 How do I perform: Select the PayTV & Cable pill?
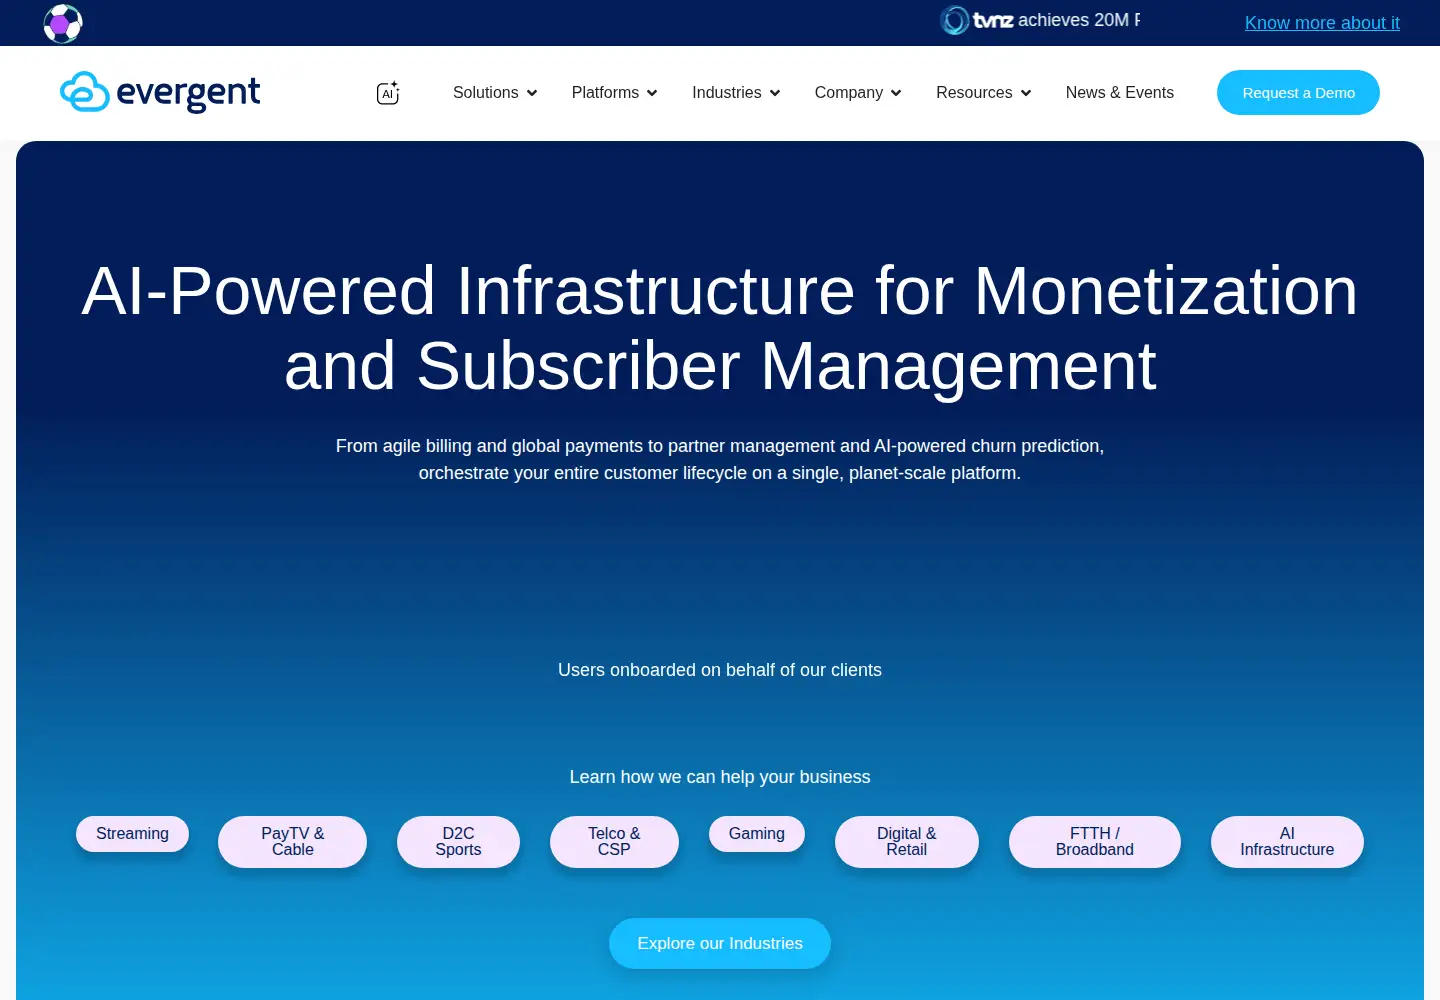click(x=293, y=842)
